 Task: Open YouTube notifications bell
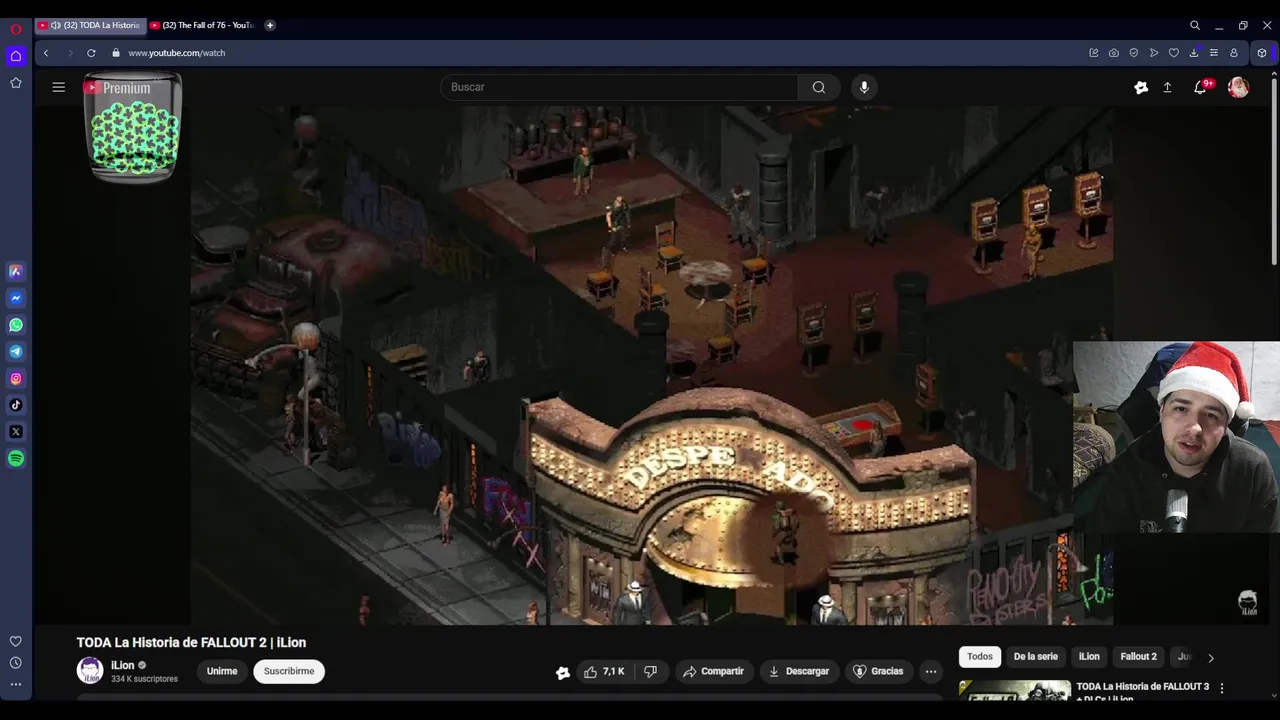(1201, 88)
